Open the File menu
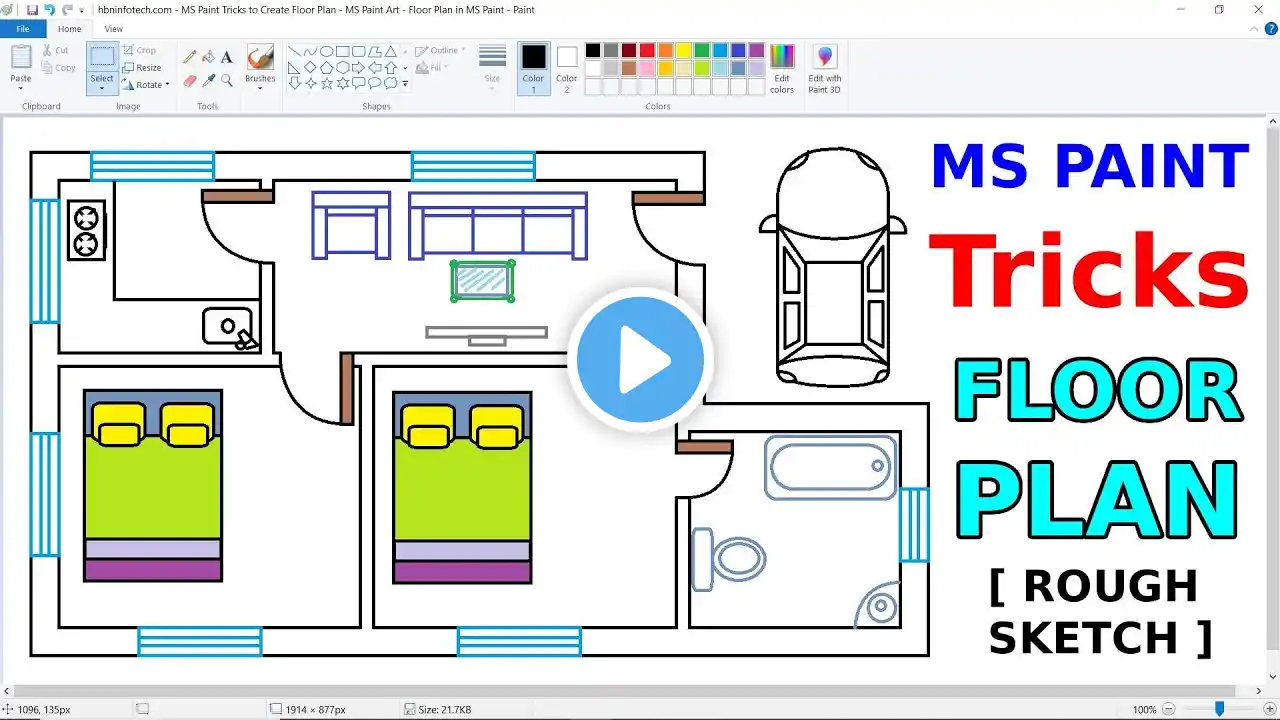The image size is (1280, 720). pyautogui.click(x=22, y=29)
